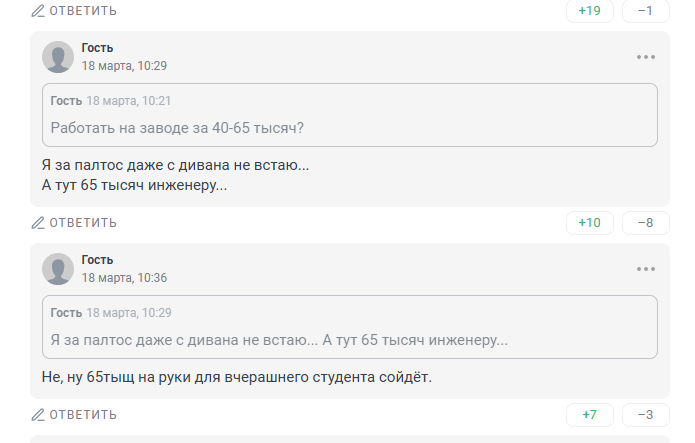Open three-dots menu on 10:36 comment
This screenshot has height=443, width=695.
(x=645, y=269)
